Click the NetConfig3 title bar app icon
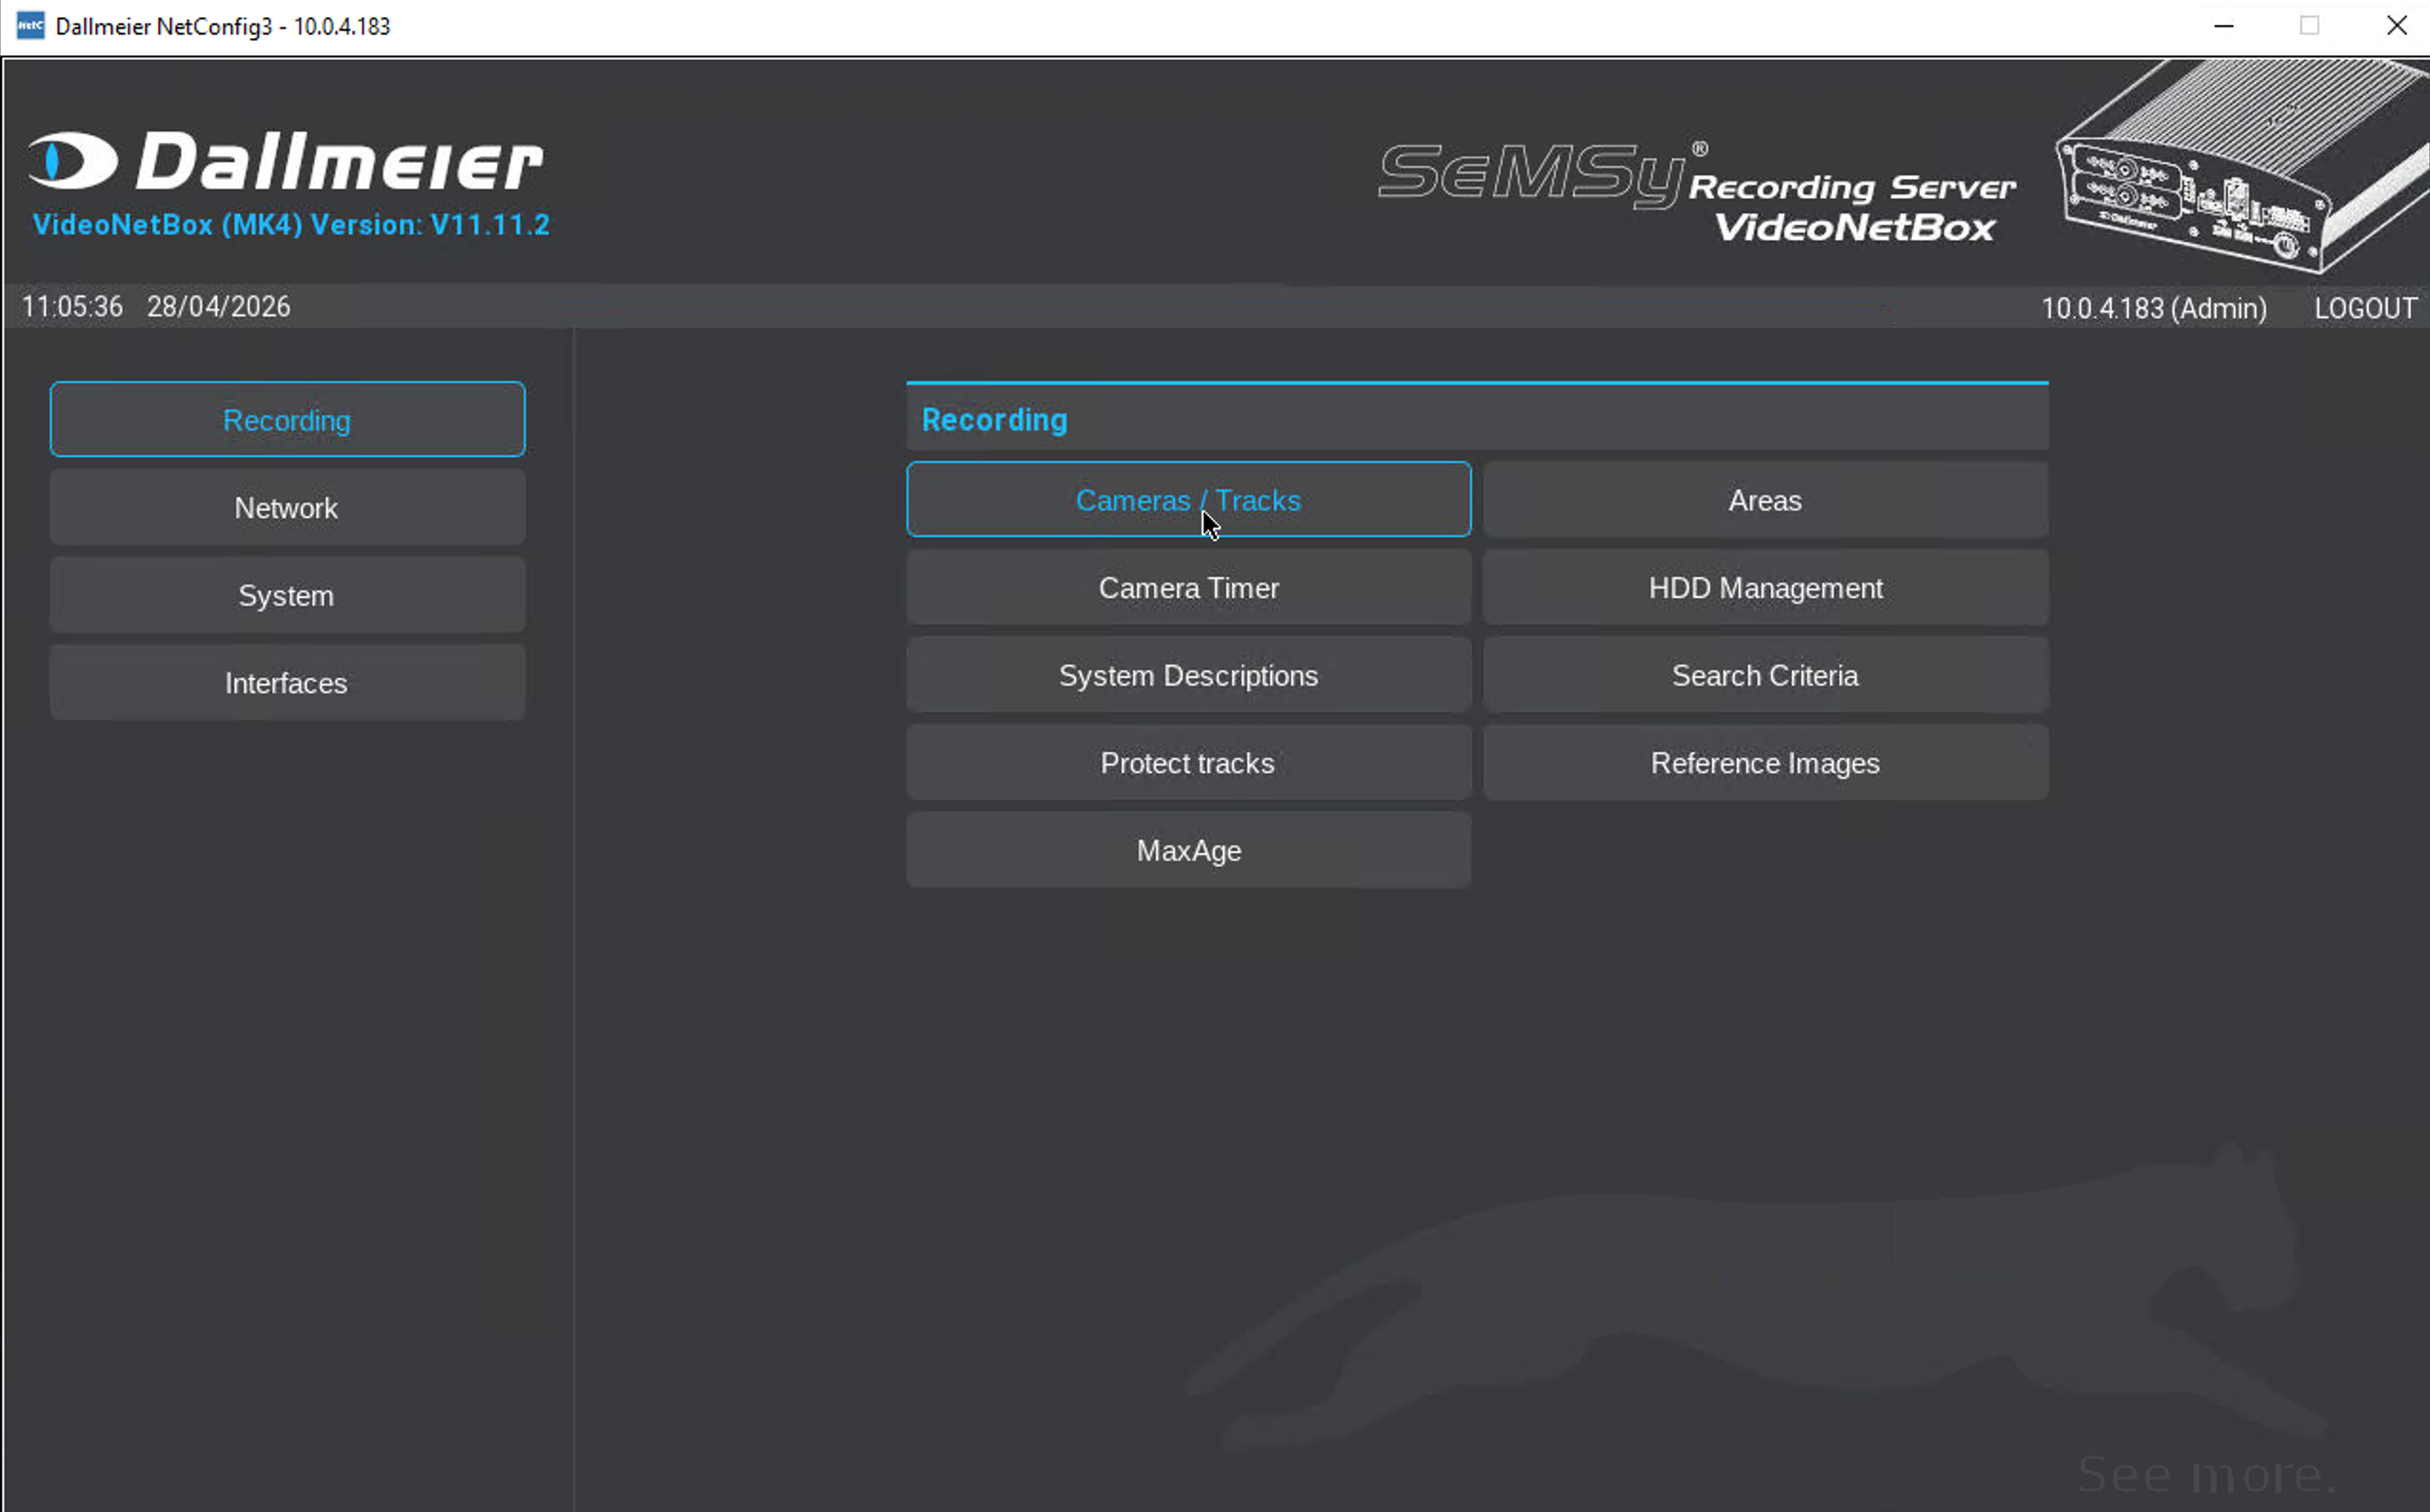The height and width of the screenshot is (1512, 2430). pos(30,26)
